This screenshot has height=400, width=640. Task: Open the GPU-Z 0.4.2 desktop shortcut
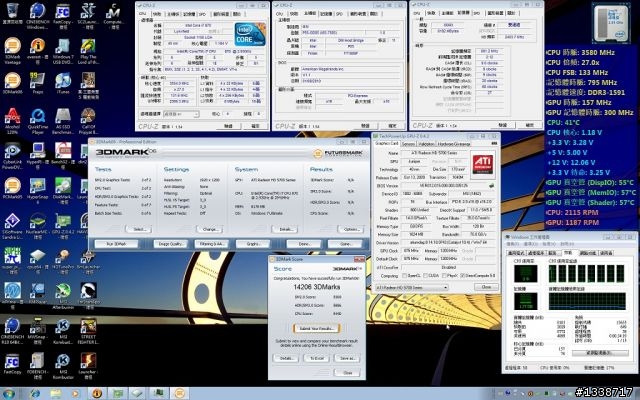(x=62, y=226)
